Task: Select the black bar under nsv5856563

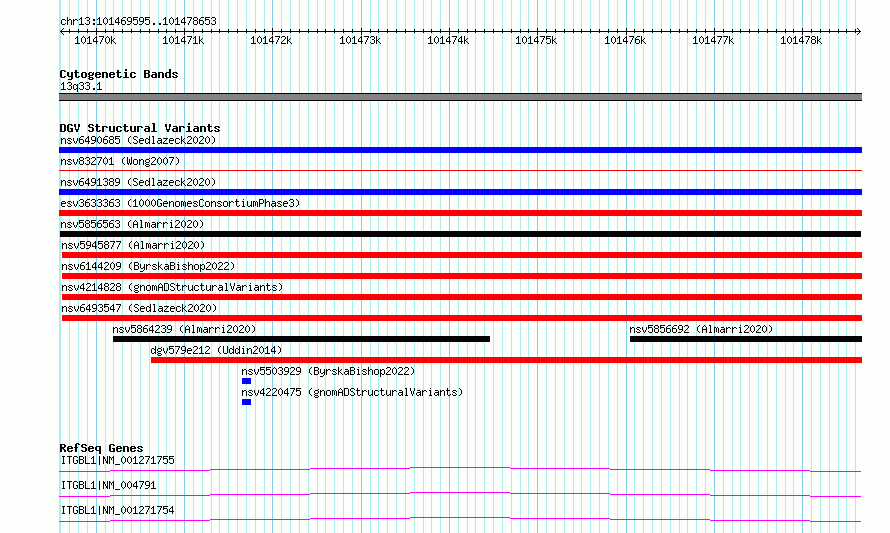Action: pos(460,234)
